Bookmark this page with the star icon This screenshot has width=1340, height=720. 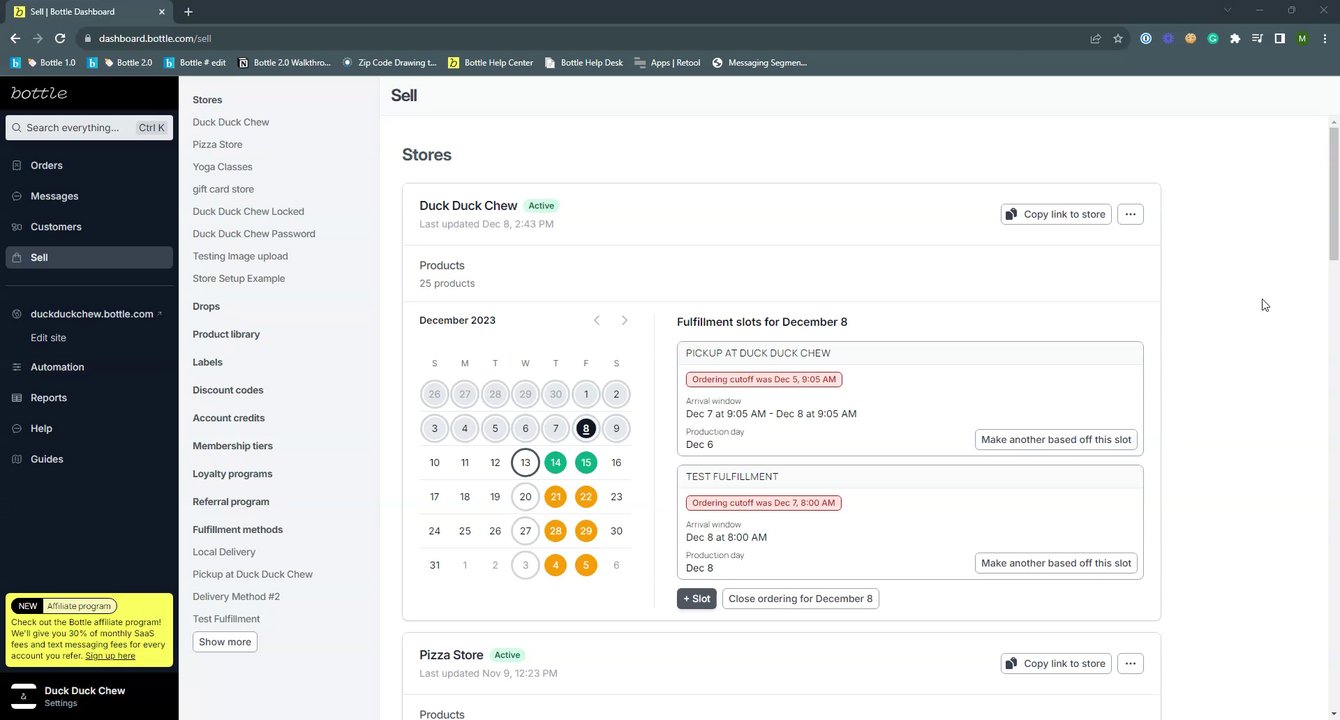[x=1118, y=38]
